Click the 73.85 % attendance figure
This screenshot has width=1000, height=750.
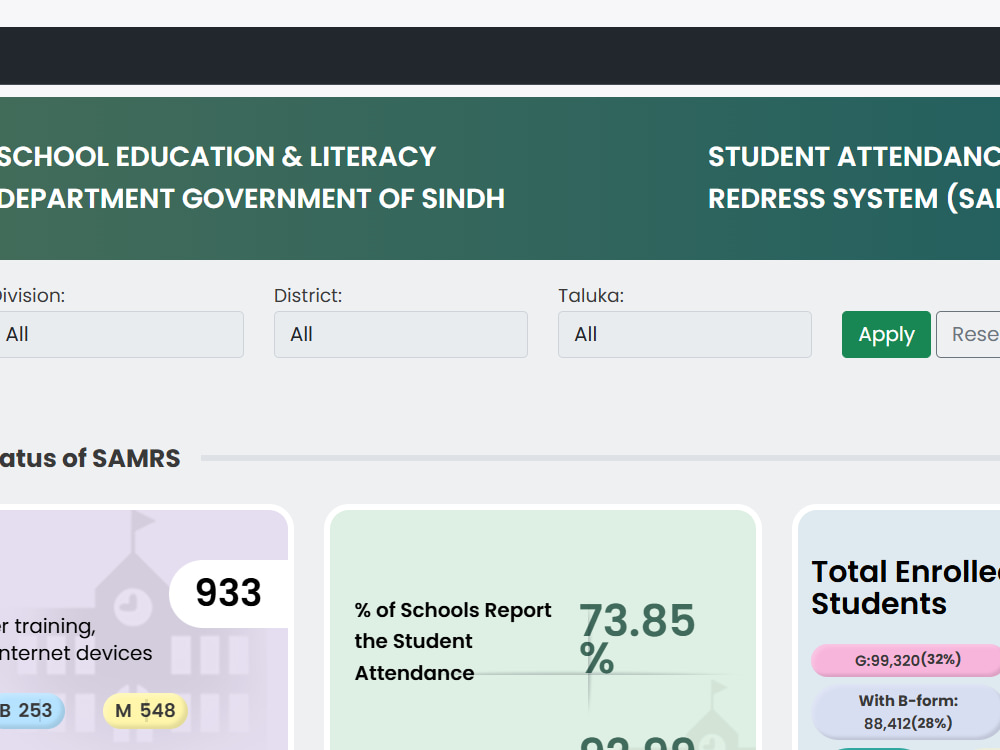pyautogui.click(x=636, y=638)
